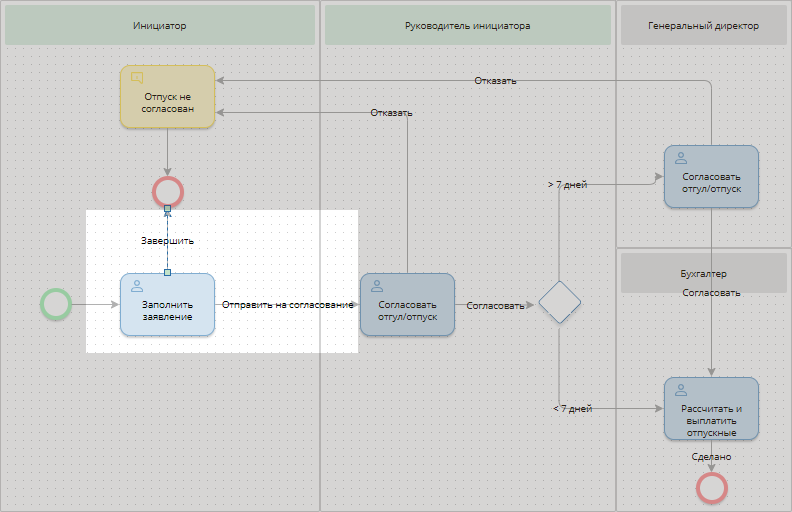This screenshot has height=512, width=792.
Task: Click the user icon in Заполнить заявление task
Action: pyautogui.click(x=138, y=285)
